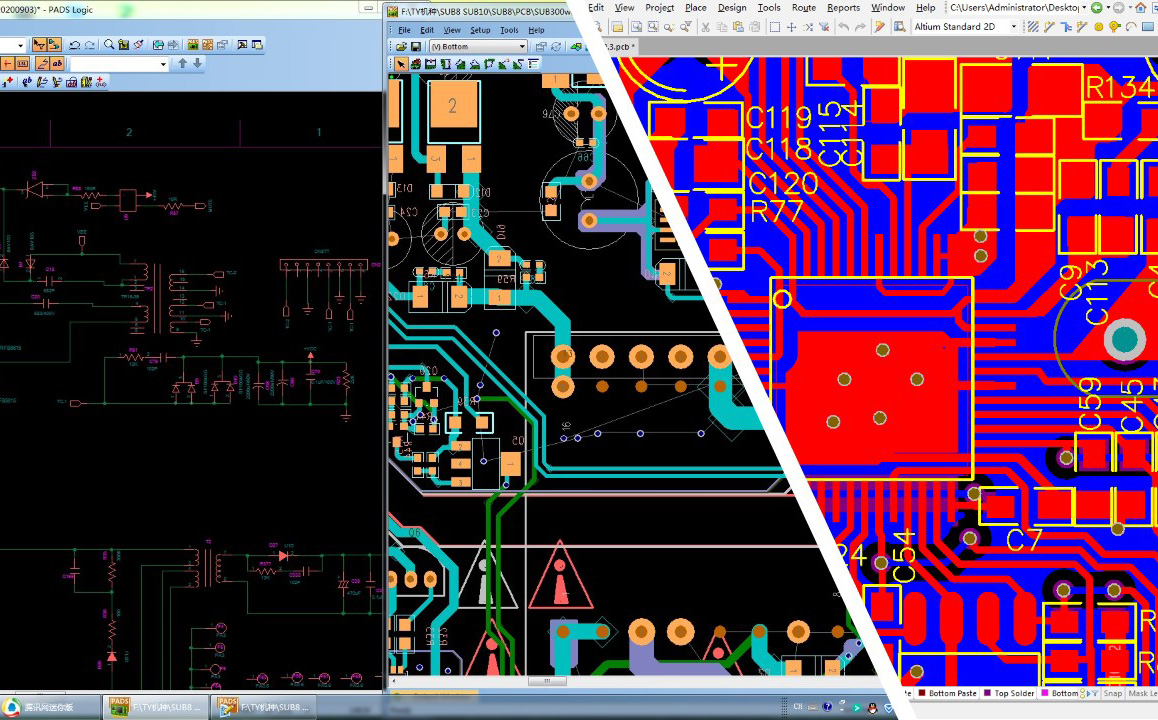Toggle the 'ab' text button in PADS Logic
The image size is (1158, 720).
[x=57, y=64]
